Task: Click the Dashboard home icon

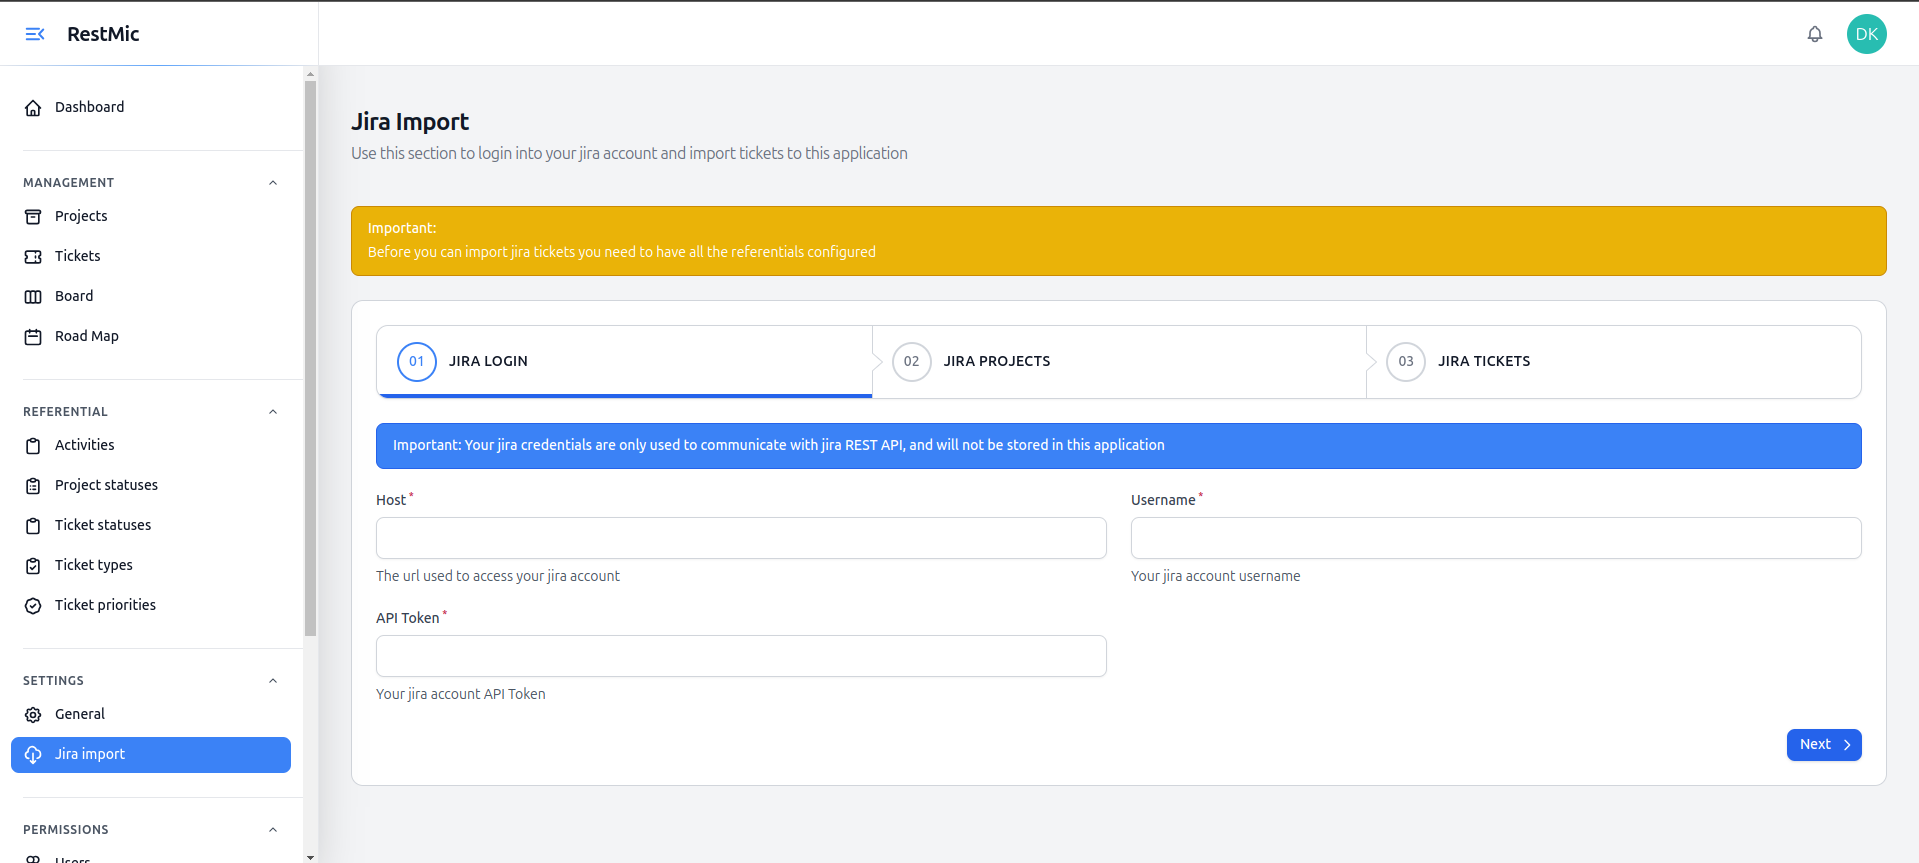Action: [x=33, y=108]
